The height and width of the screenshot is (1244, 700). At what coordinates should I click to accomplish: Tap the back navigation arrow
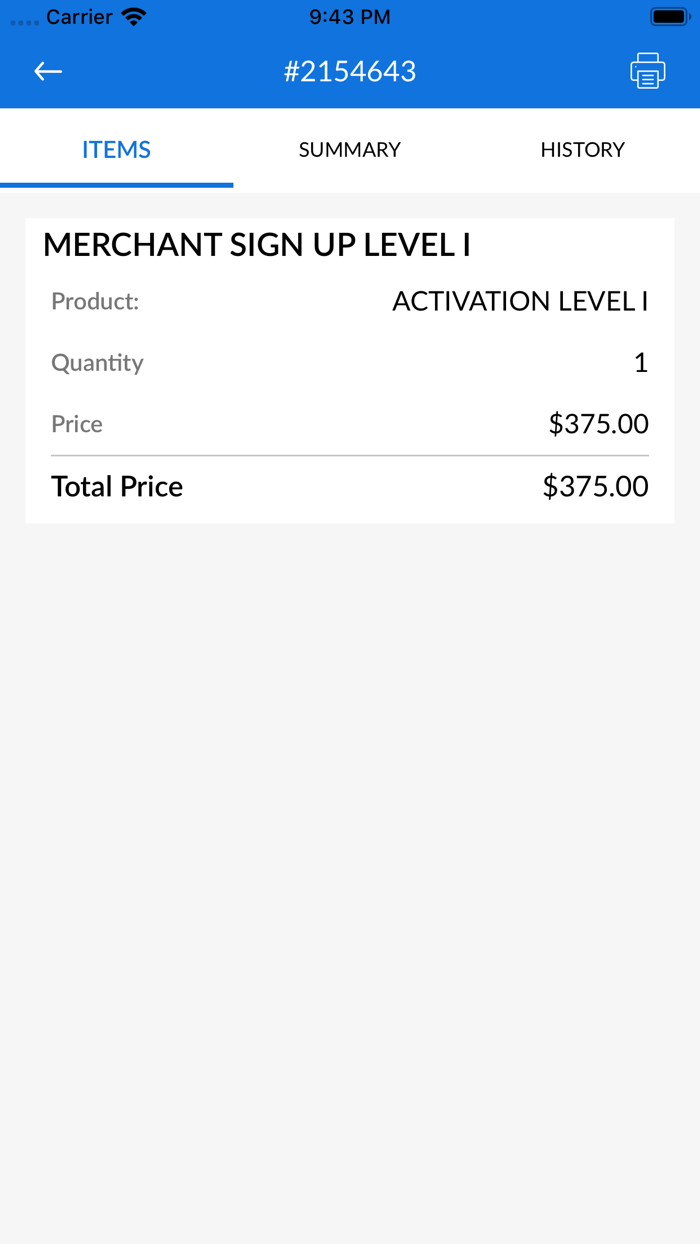coord(47,71)
